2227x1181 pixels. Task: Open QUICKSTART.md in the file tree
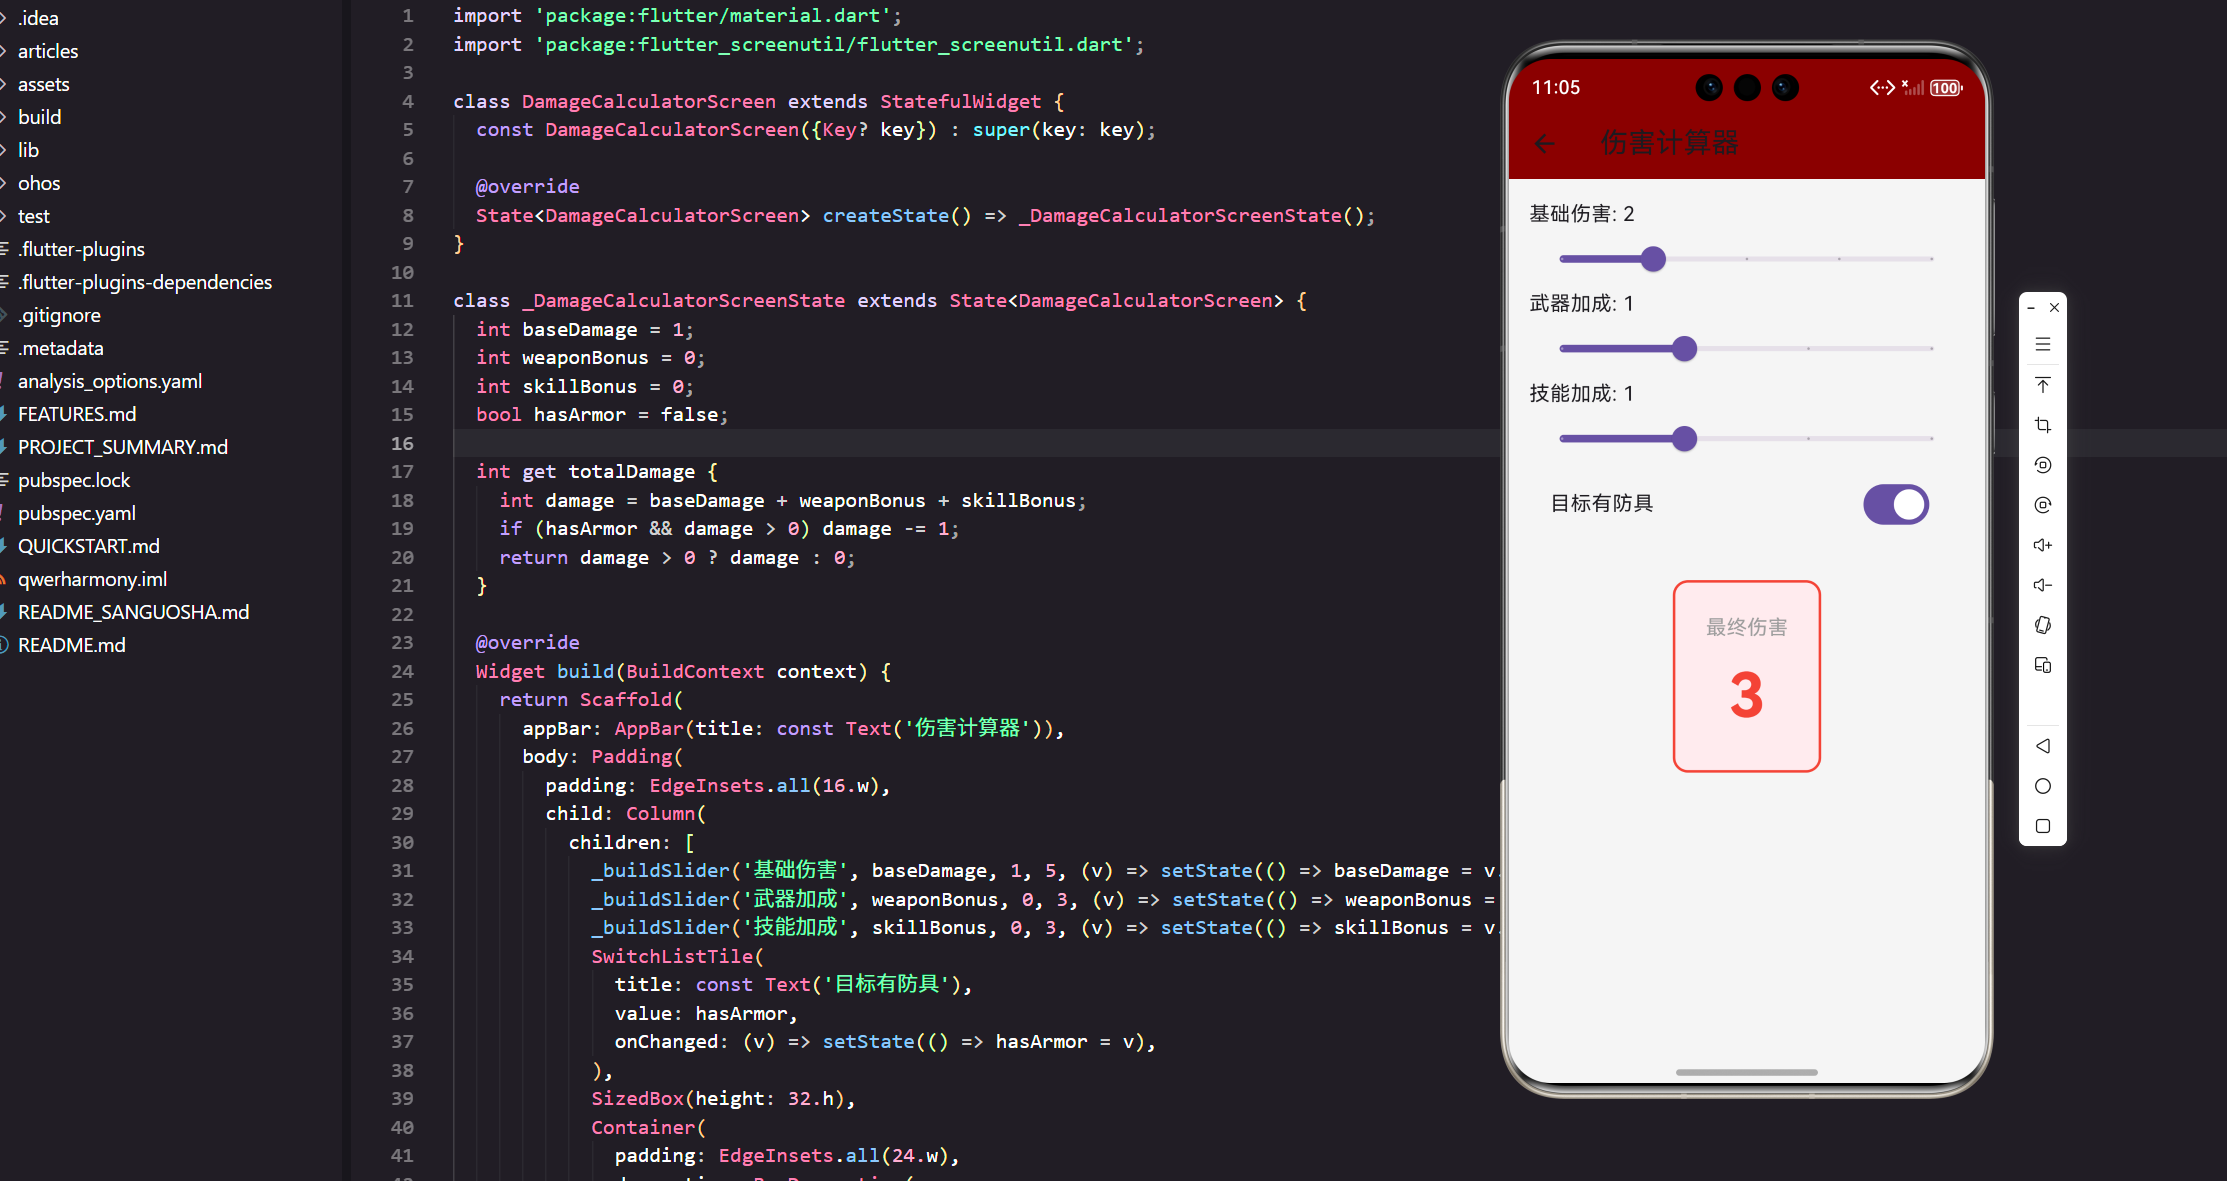89,546
